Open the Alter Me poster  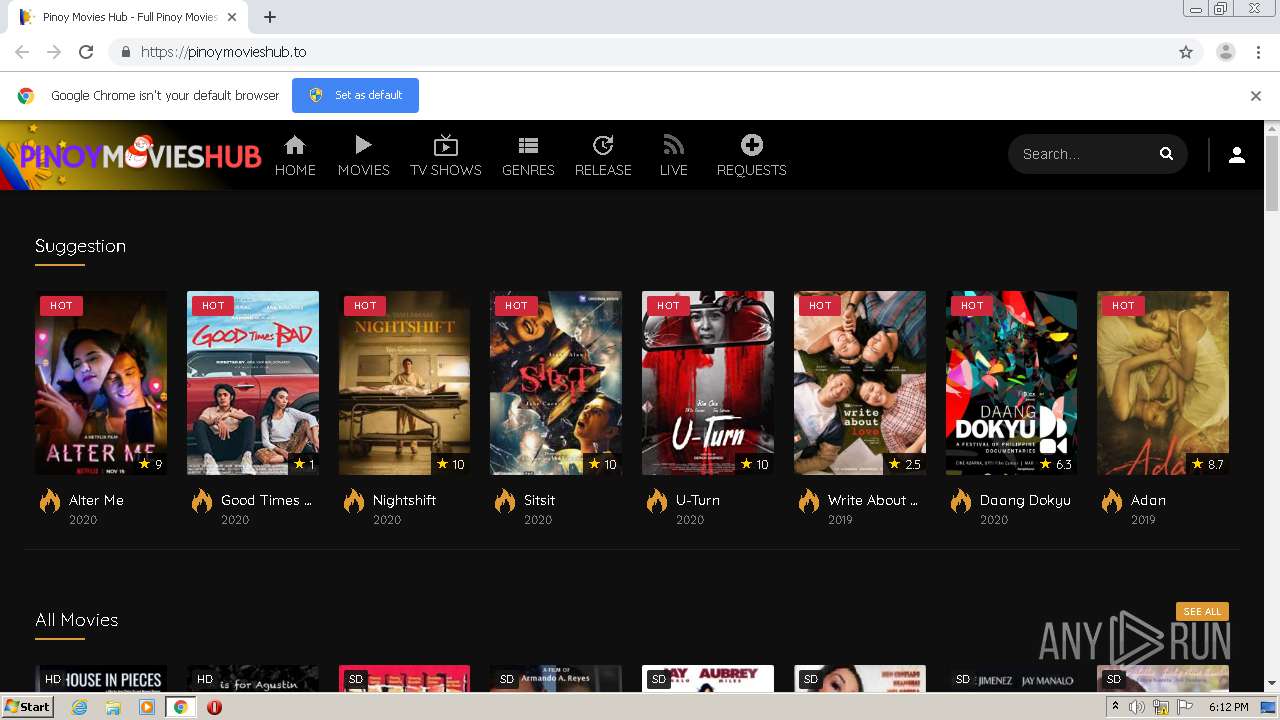101,383
